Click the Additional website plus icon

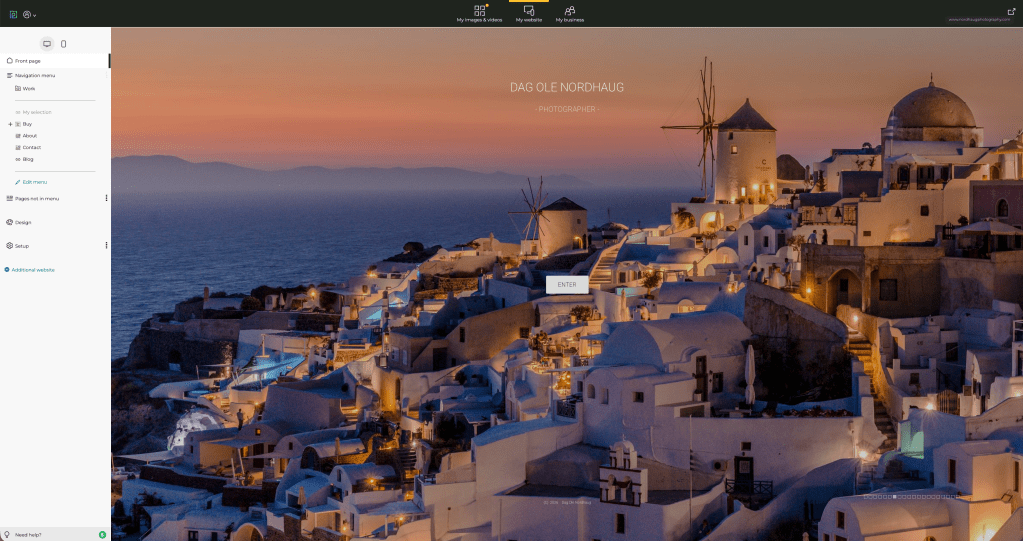(7, 270)
